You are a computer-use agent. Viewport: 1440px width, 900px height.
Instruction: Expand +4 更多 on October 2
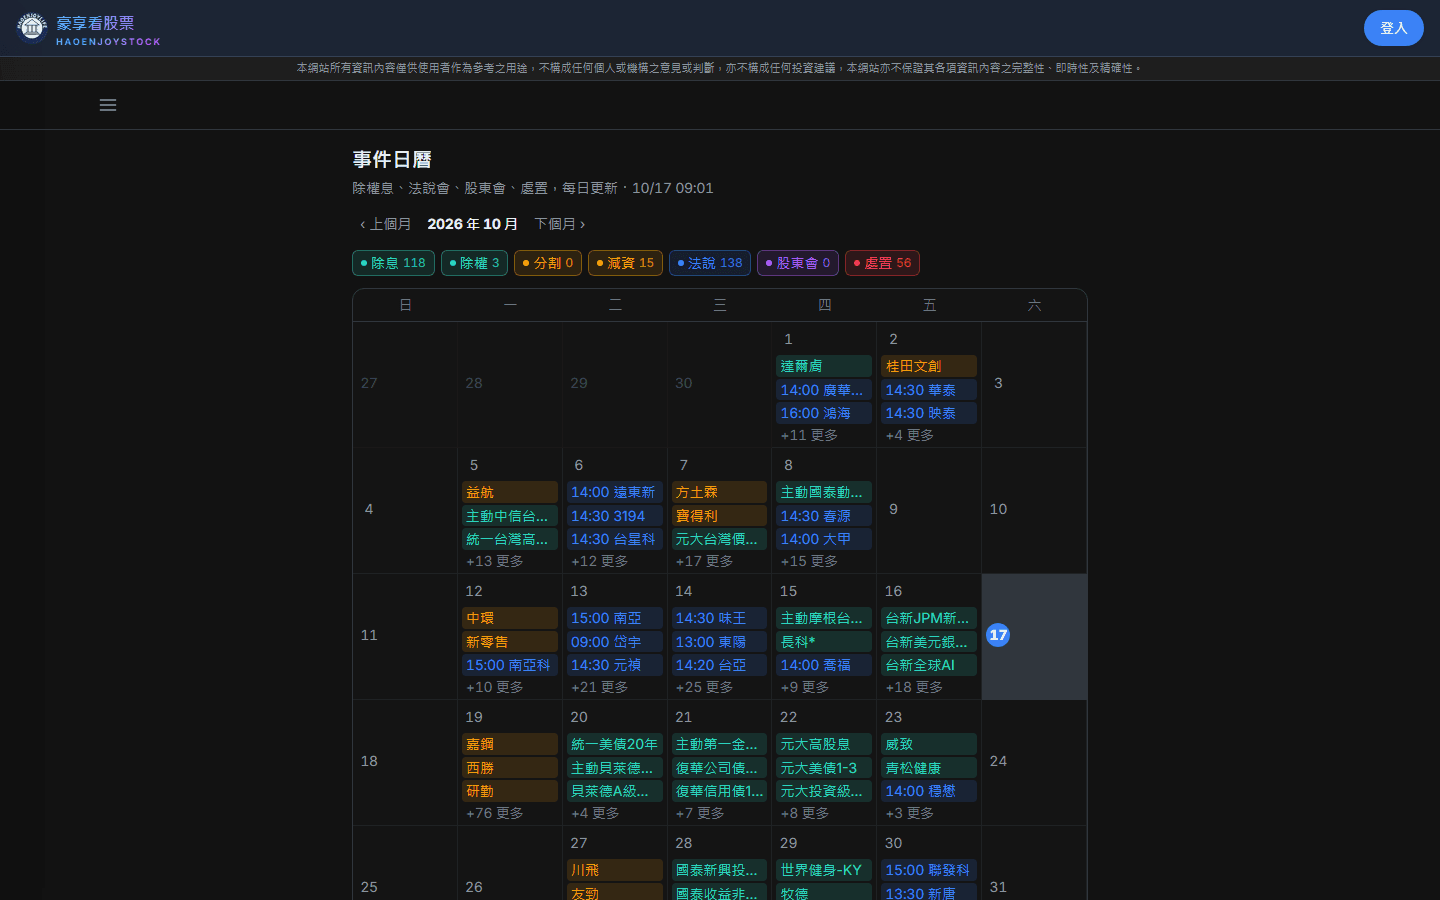[910, 435]
